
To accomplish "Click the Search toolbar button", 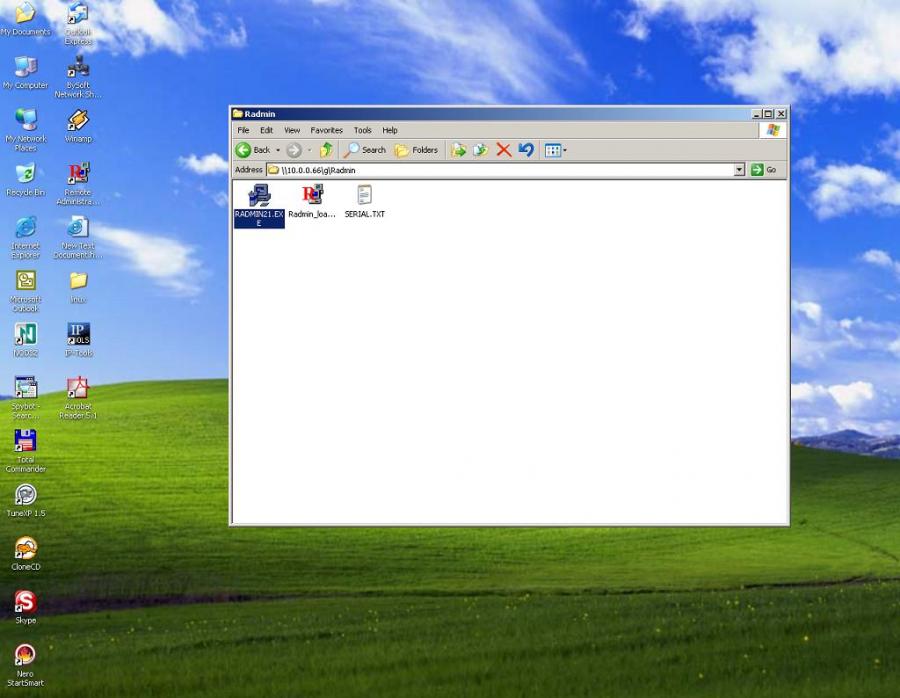I will [365, 150].
